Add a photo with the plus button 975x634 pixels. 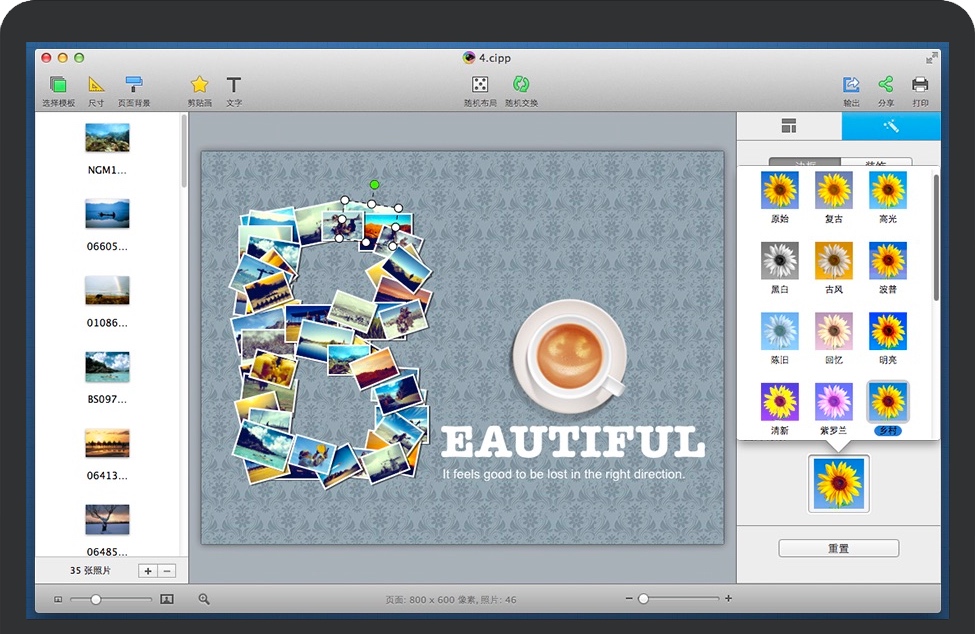pyautogui.click(x=148, y=571)
